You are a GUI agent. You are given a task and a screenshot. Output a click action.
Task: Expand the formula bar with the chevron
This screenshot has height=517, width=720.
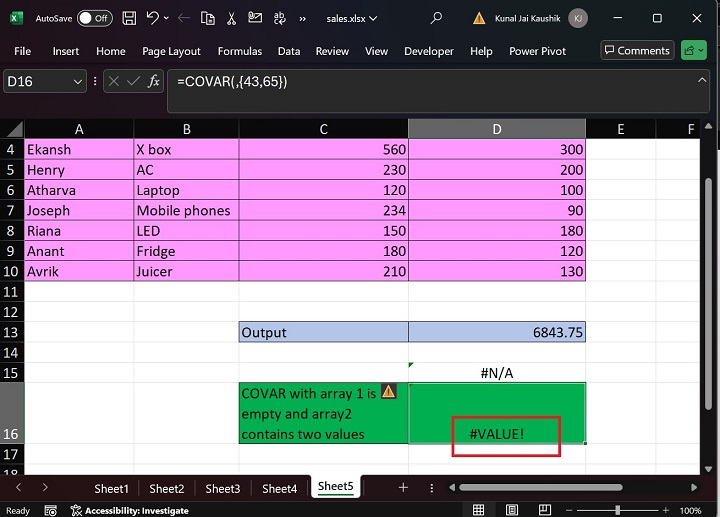pyautogui.click(x=702, y=80)
